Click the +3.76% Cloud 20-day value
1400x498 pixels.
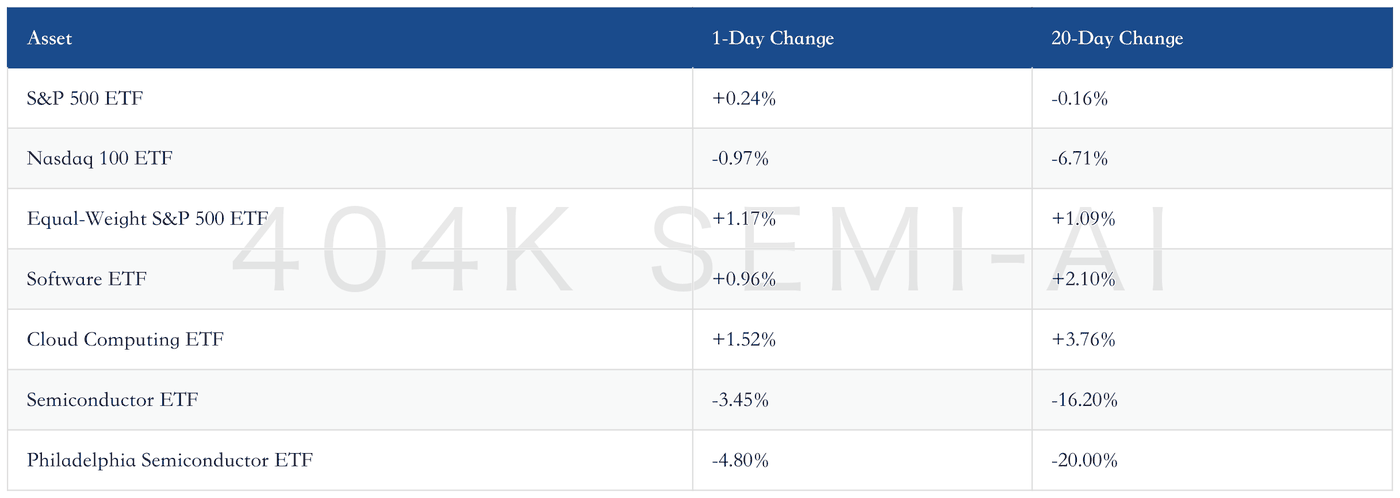[x=1084, y=339]
